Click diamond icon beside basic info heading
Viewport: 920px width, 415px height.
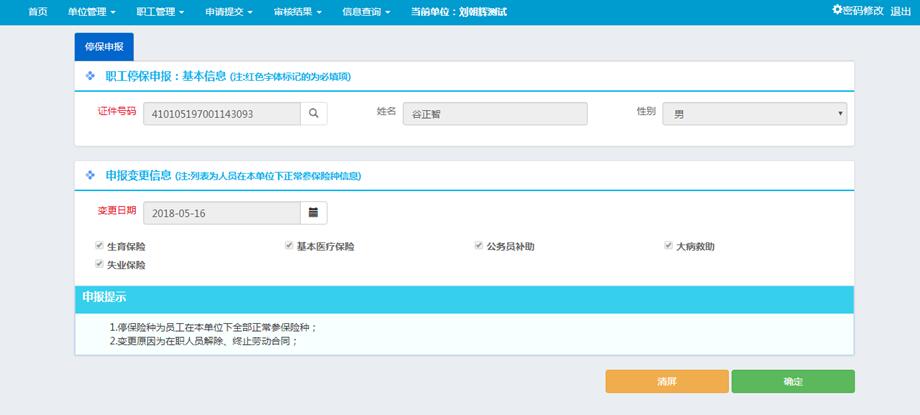(x=91, y=76)
